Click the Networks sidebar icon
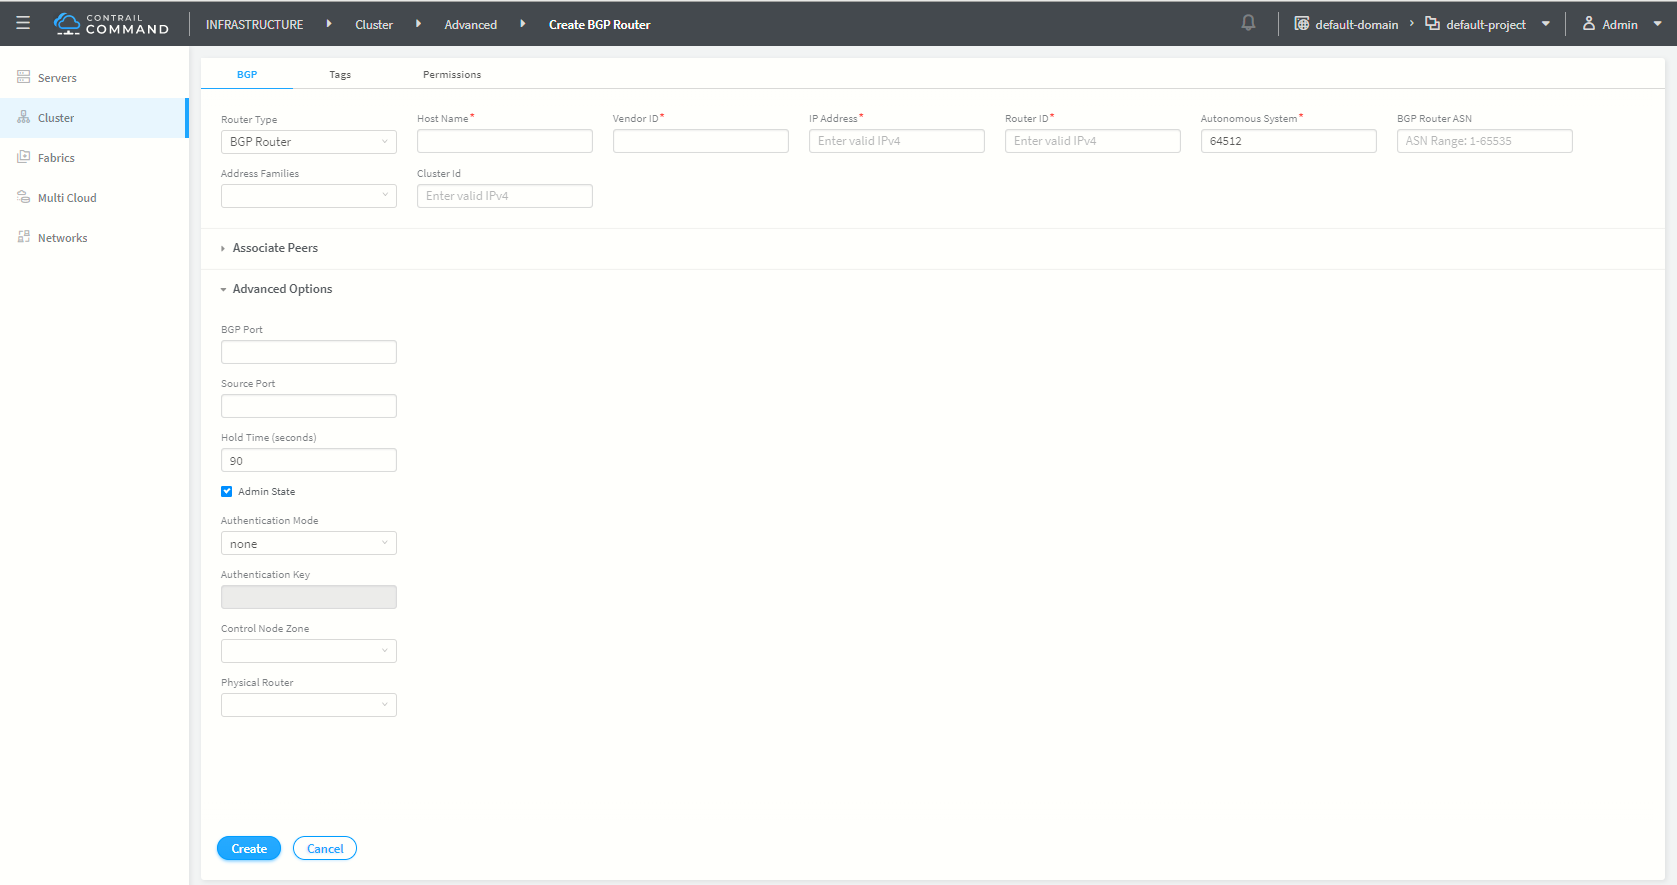The width and height of the screenshot is (1677, 885). (24, 237)
